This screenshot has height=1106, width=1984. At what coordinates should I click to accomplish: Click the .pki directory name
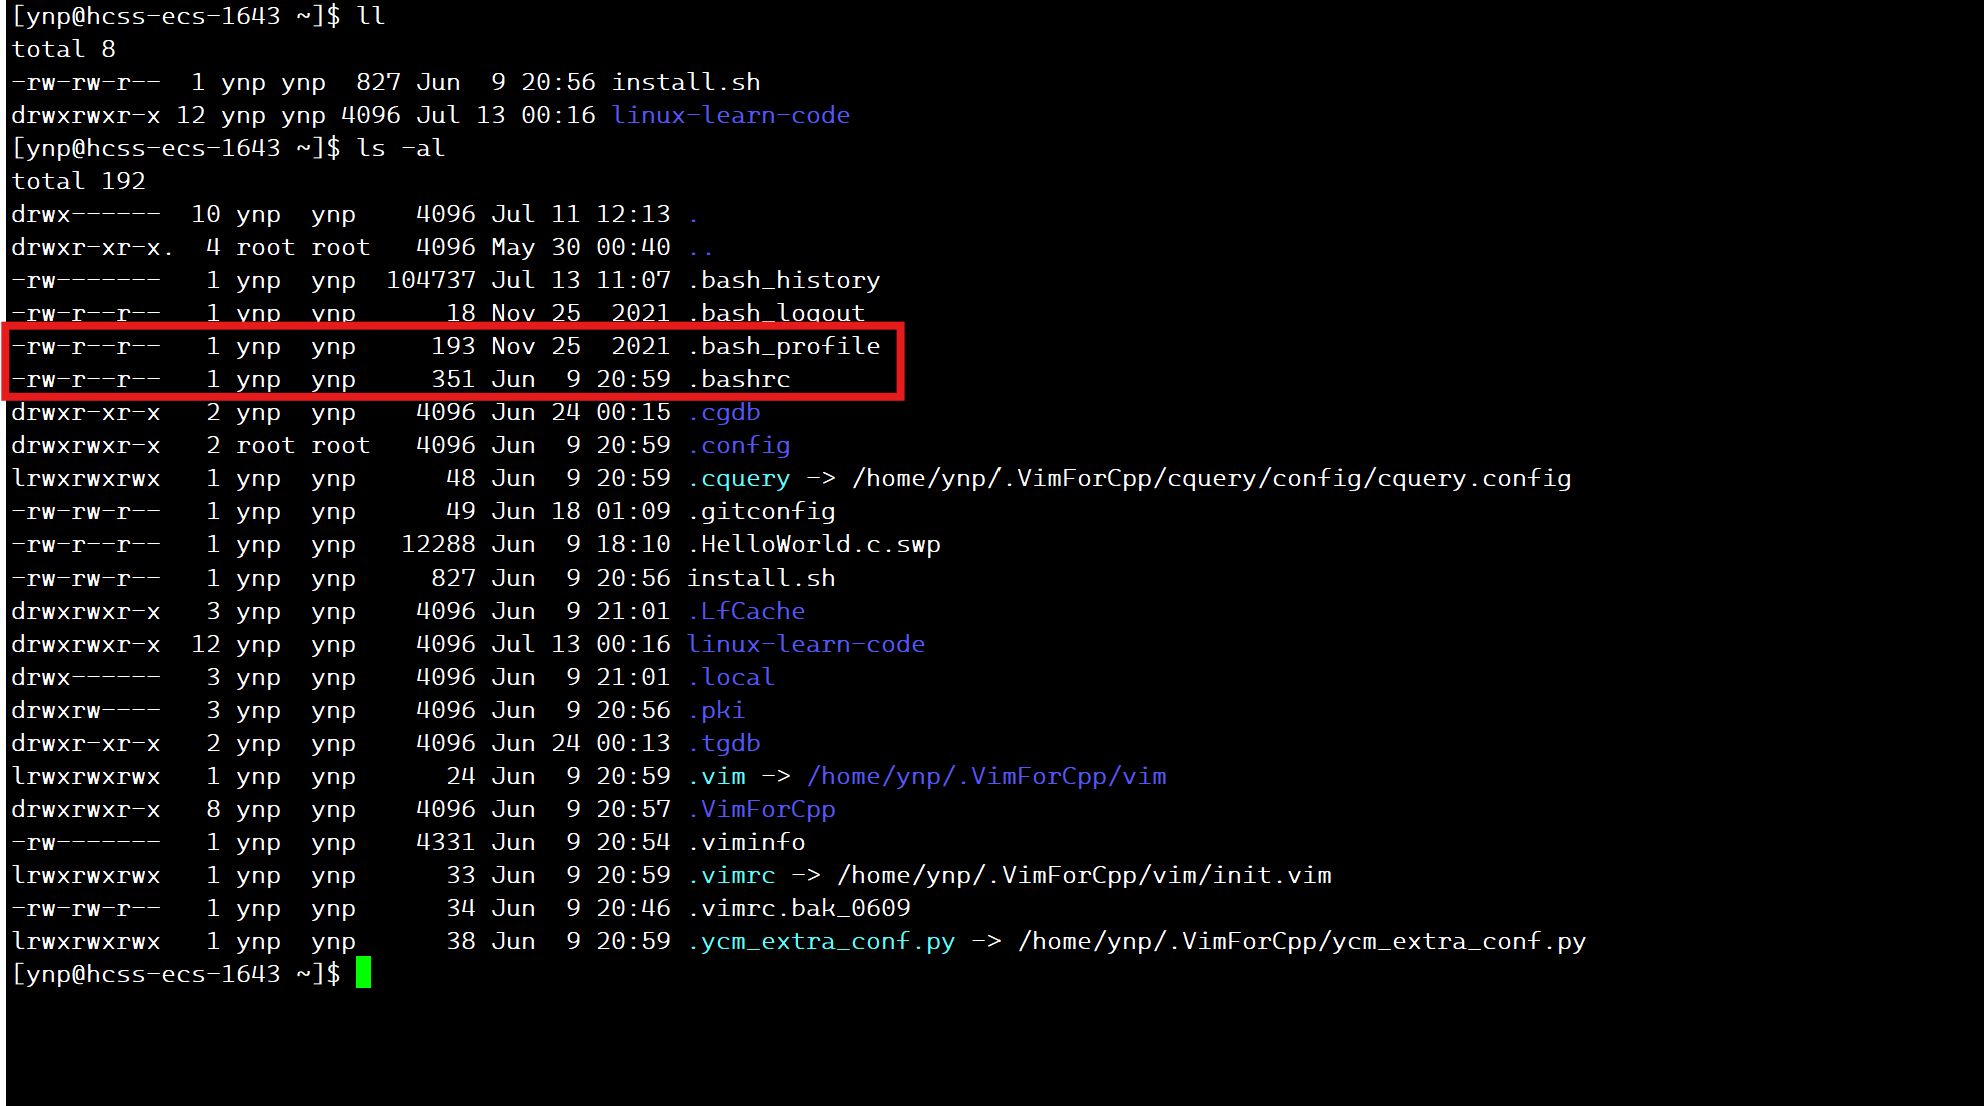tap(717, 711)
